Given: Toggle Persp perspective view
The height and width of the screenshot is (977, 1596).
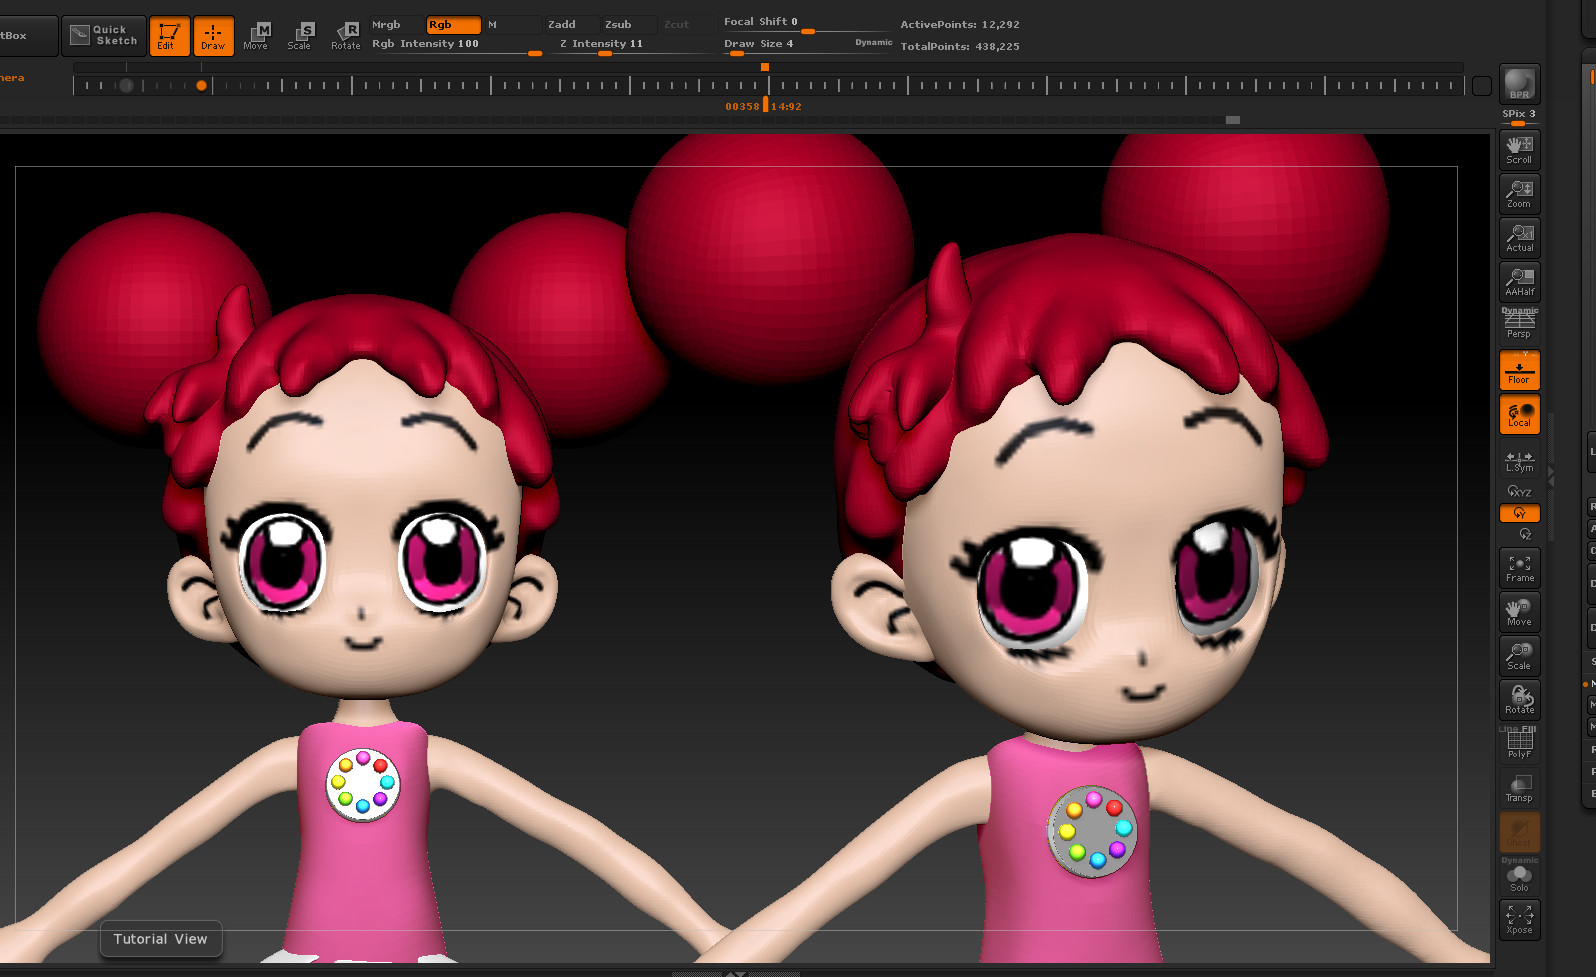Looking at the screenshot, I should (1519, 325).
